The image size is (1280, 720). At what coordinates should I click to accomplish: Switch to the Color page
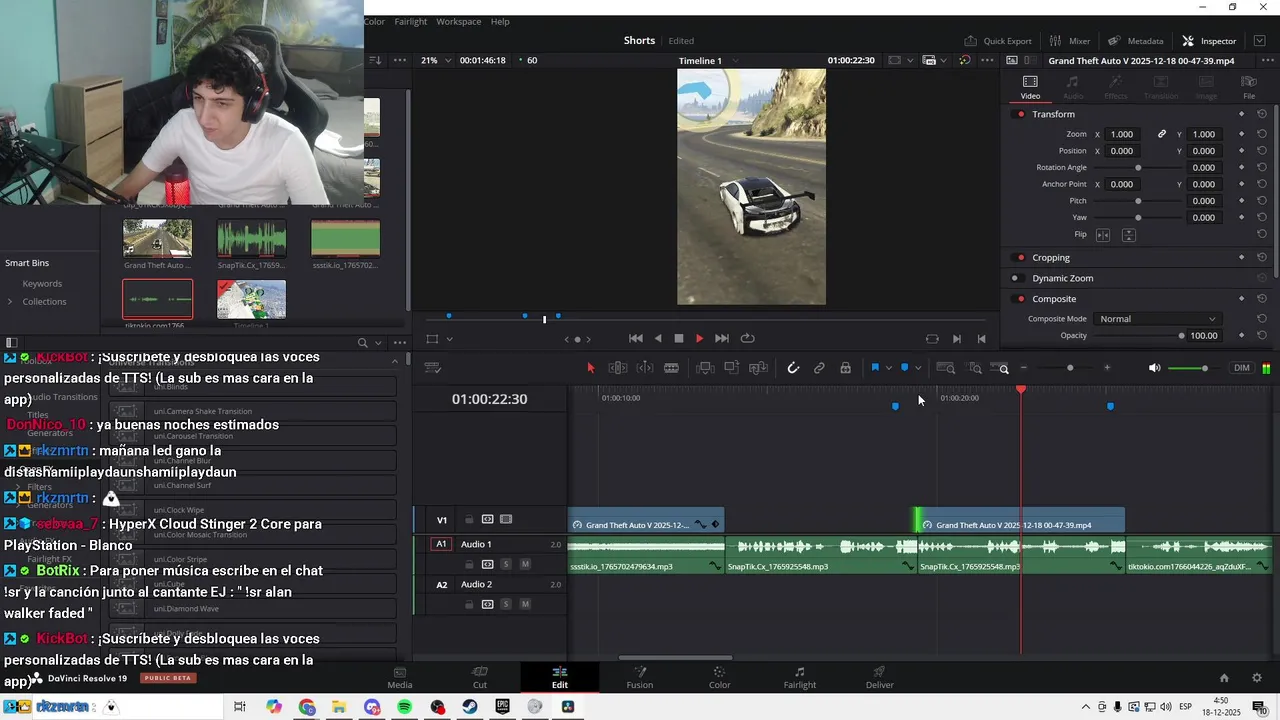pyautogui.click(x=719, y=677)
